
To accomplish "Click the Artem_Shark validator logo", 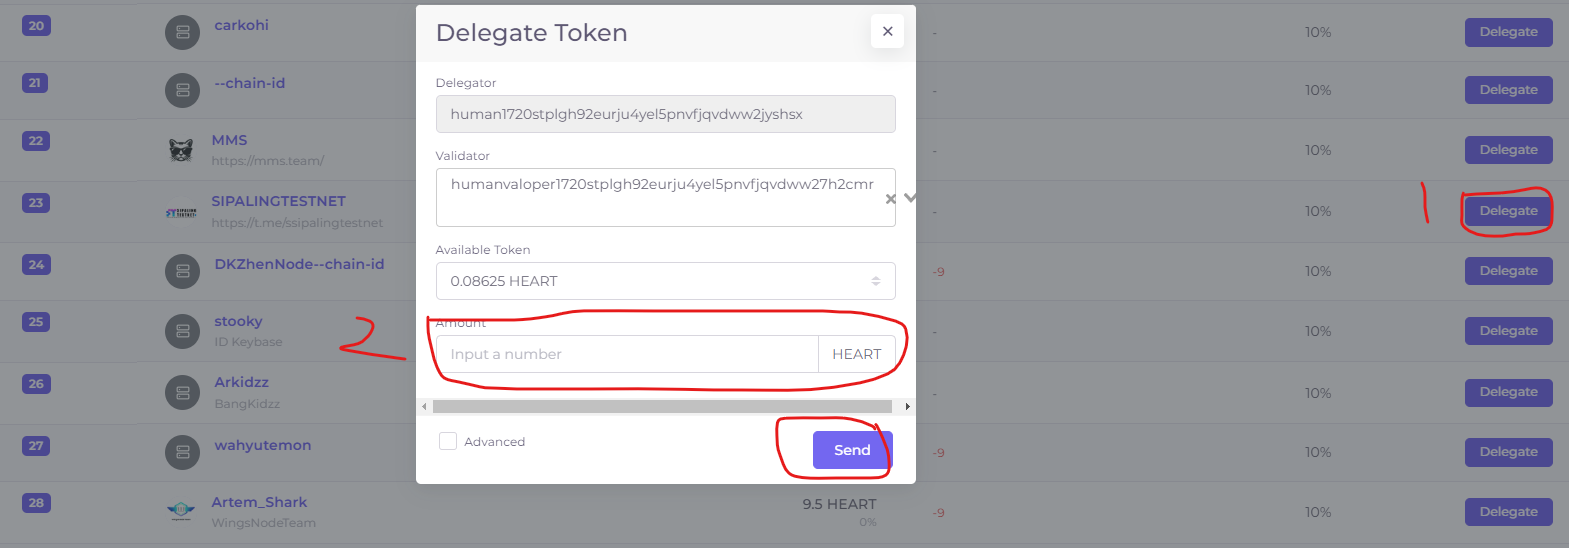I will point(181,511).
